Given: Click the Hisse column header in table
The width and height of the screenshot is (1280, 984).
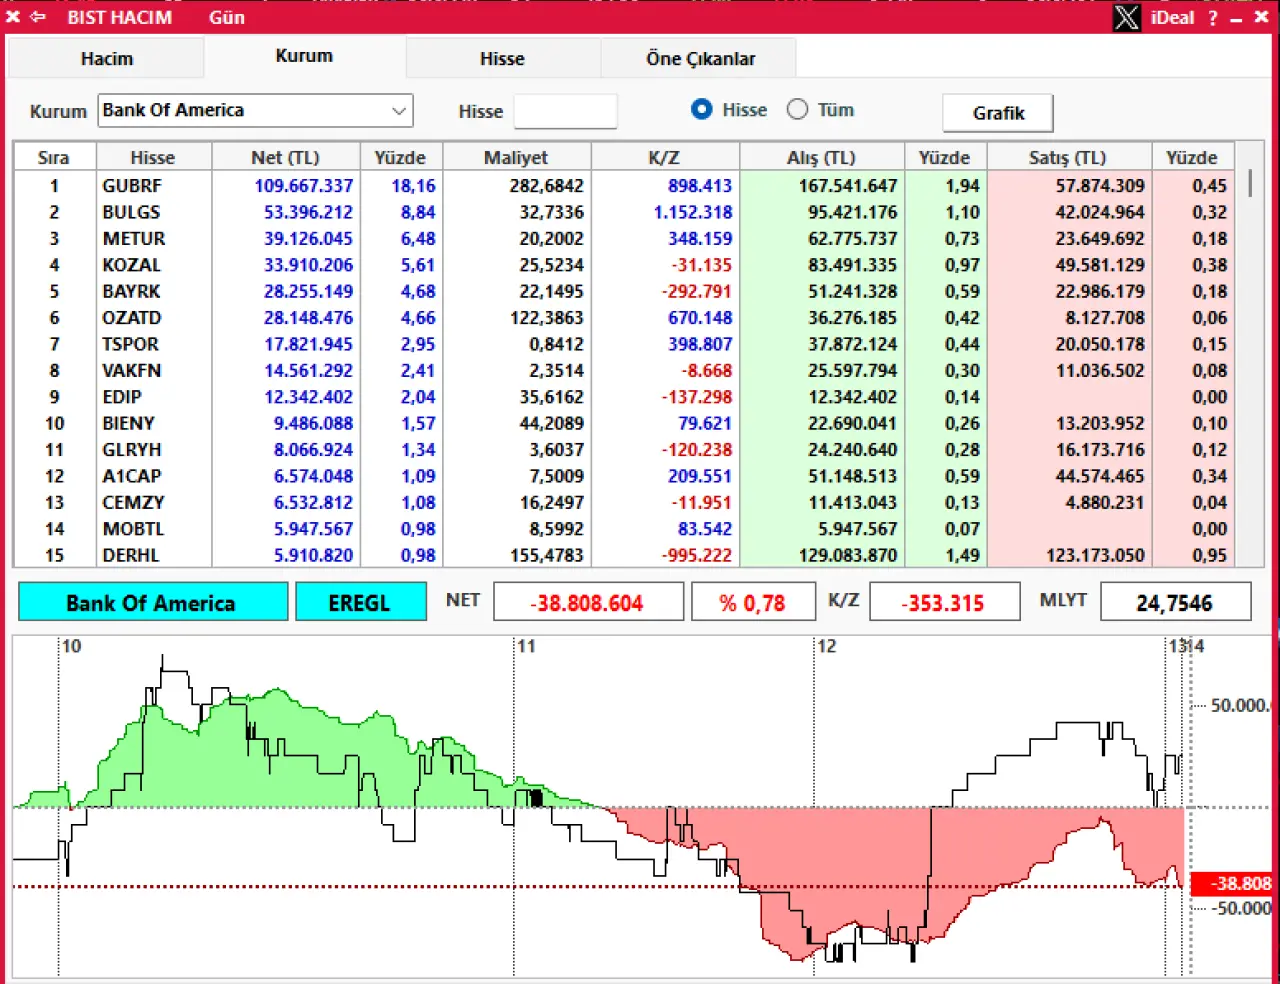Looking at the screenshot, I should click(153, 158).
